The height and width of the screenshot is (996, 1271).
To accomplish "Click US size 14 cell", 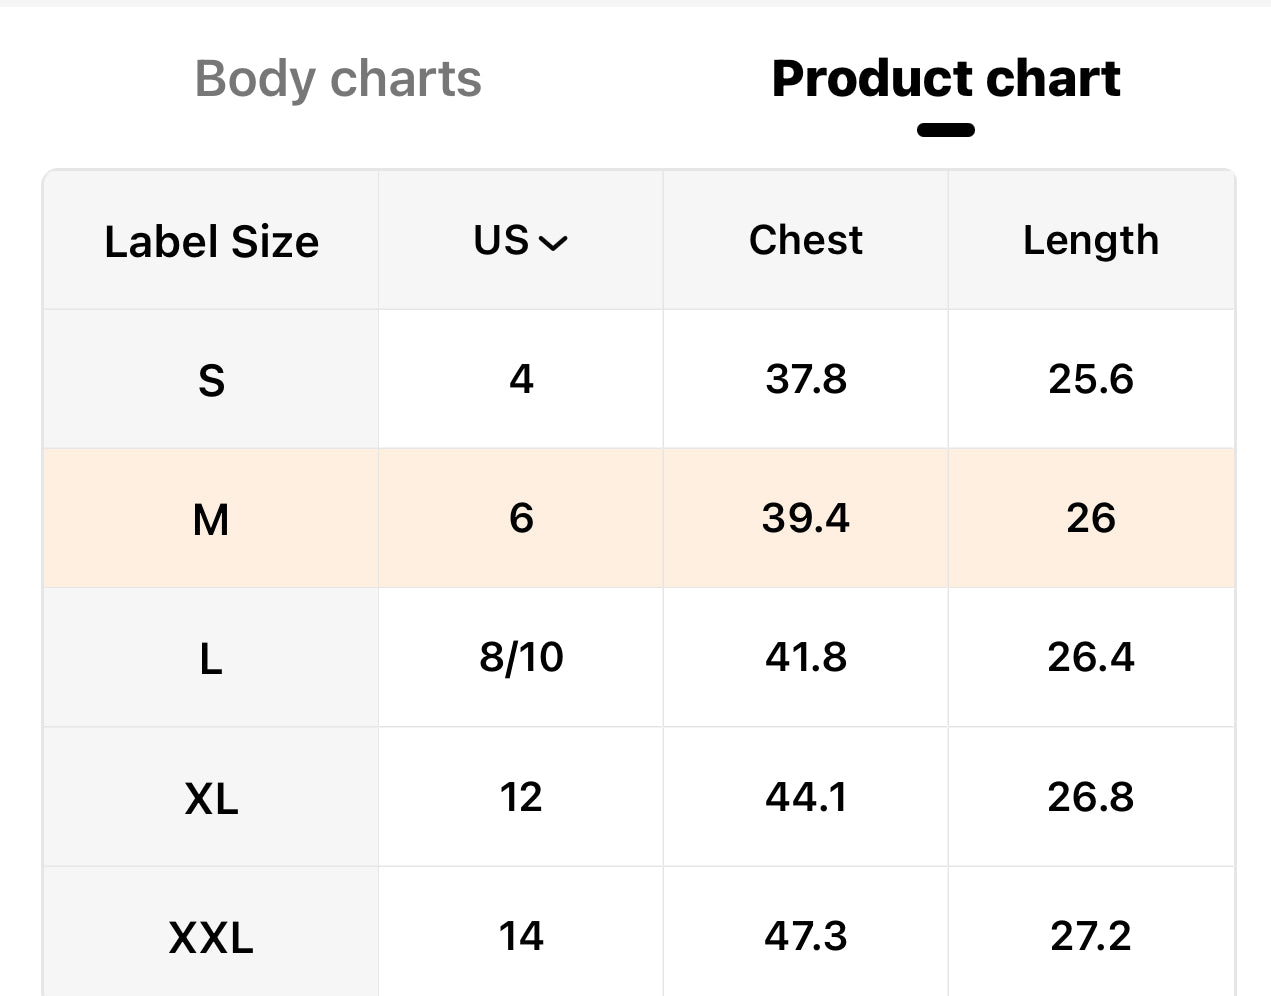I will coord(521,936).
